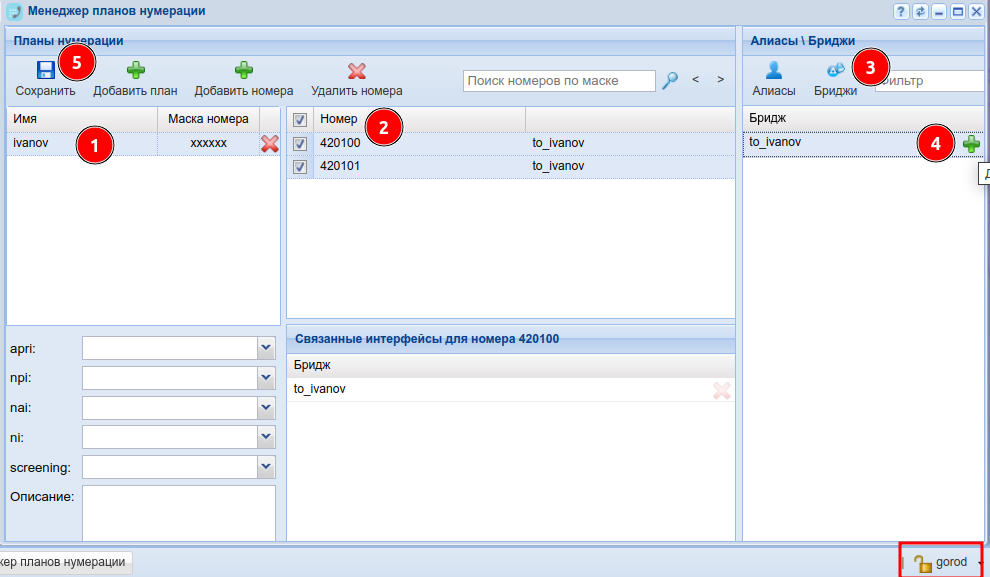Click the Бридж column header in right panel

coord(862,118)
